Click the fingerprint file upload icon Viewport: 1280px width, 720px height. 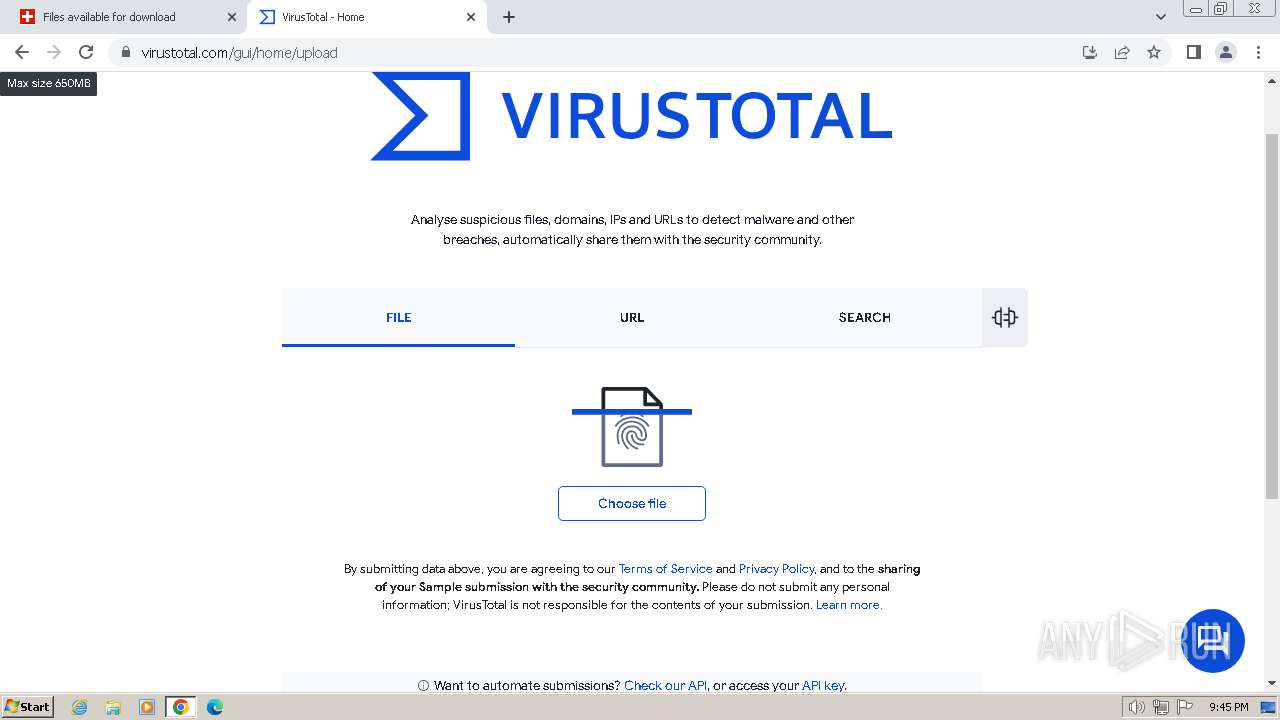tap(632, 427)
